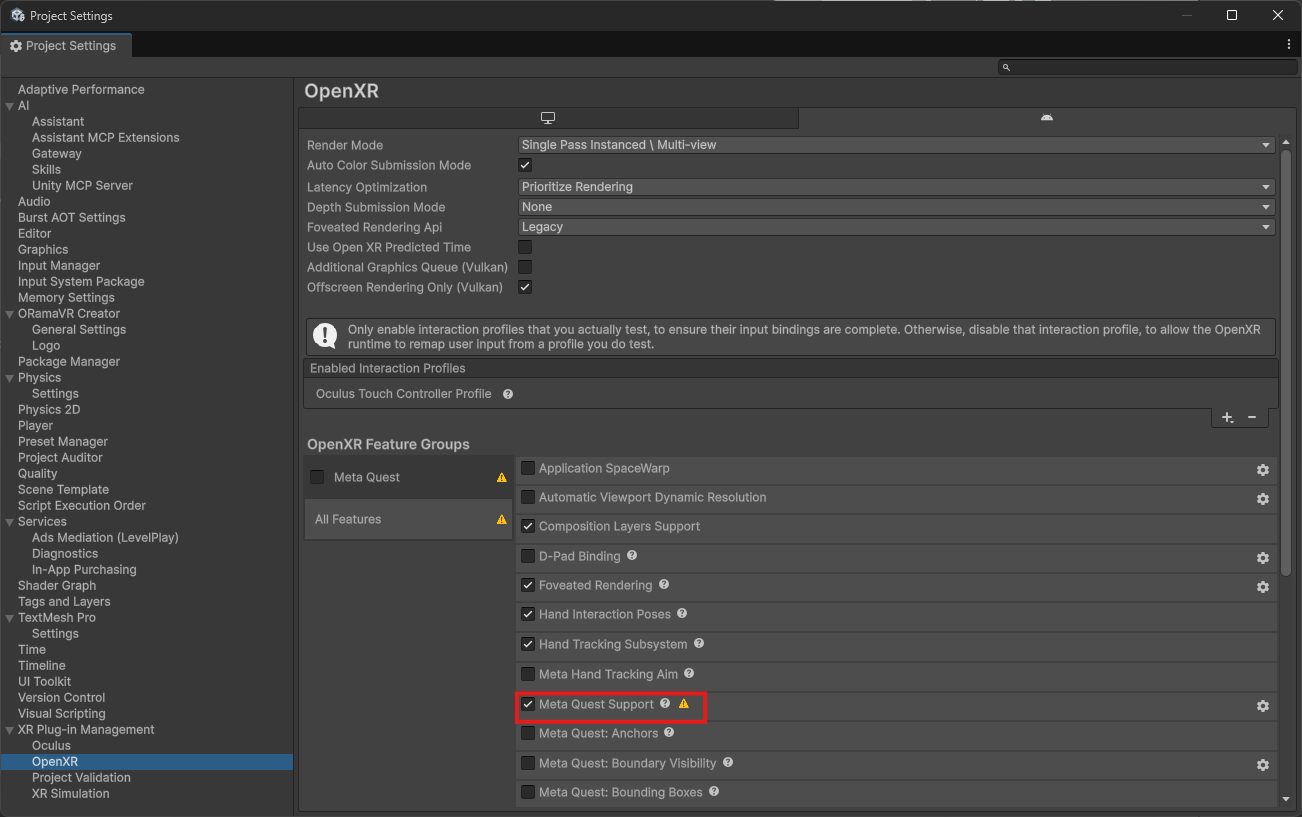Click help icon next to Meta Quest Support

point(665,703)
